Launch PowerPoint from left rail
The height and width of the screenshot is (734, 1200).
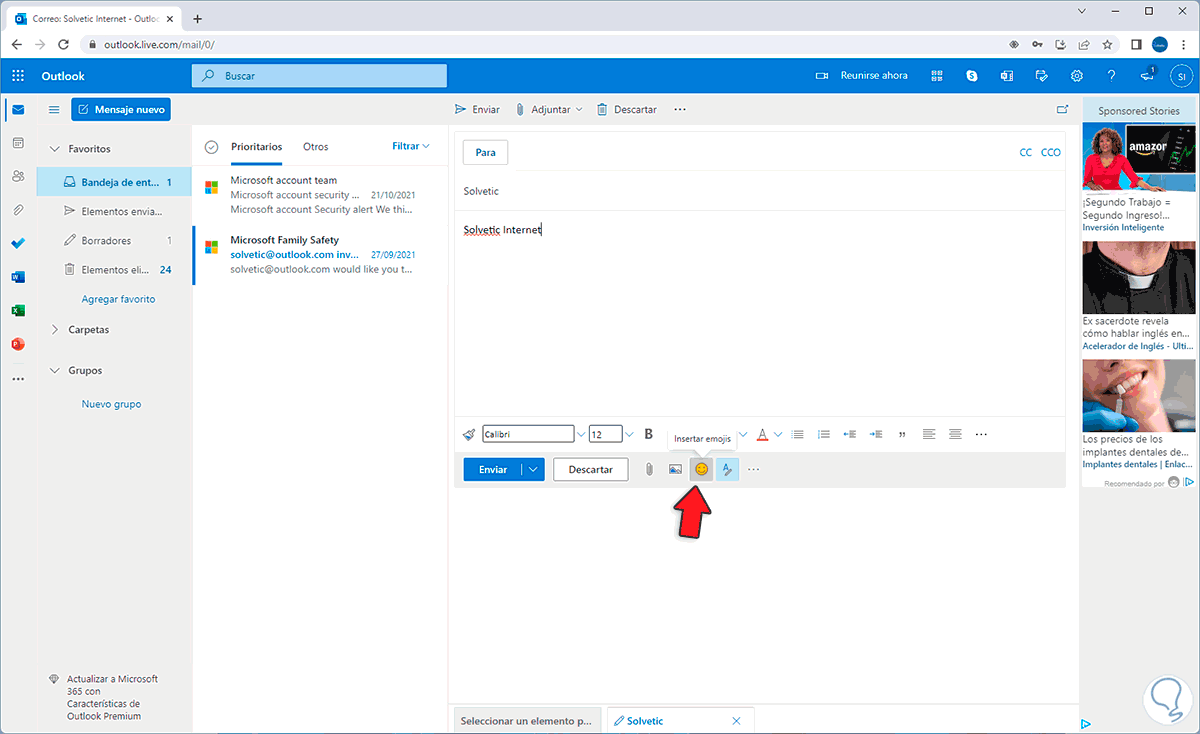click(18, 344)
